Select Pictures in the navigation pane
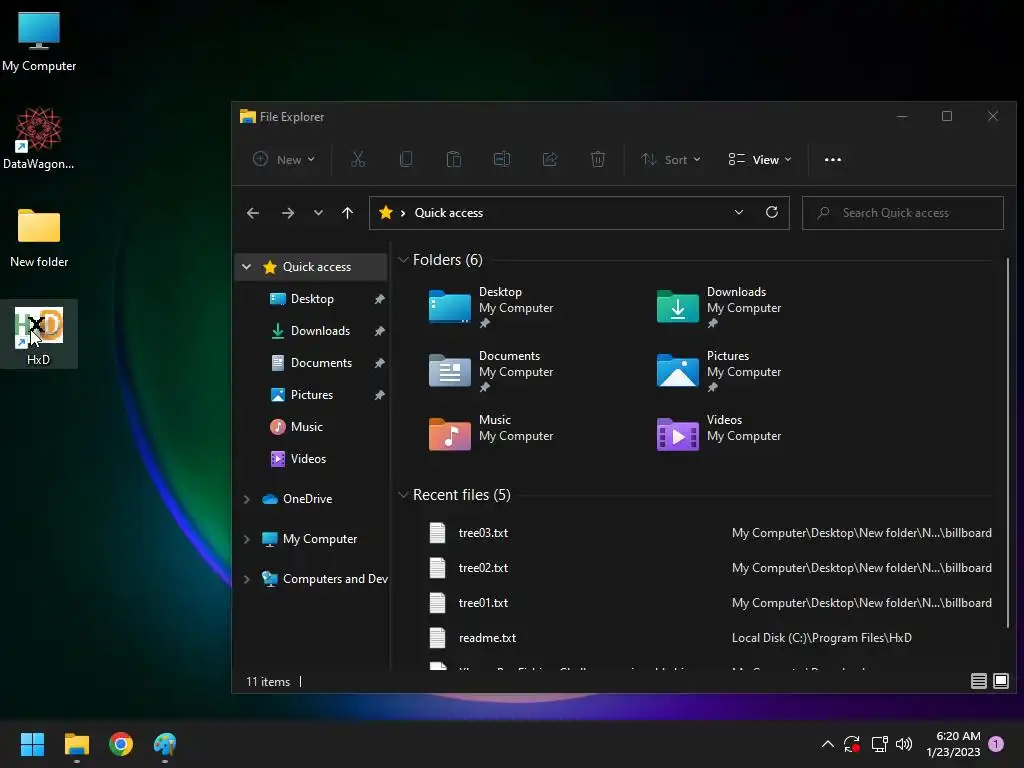 coord(312,394)
